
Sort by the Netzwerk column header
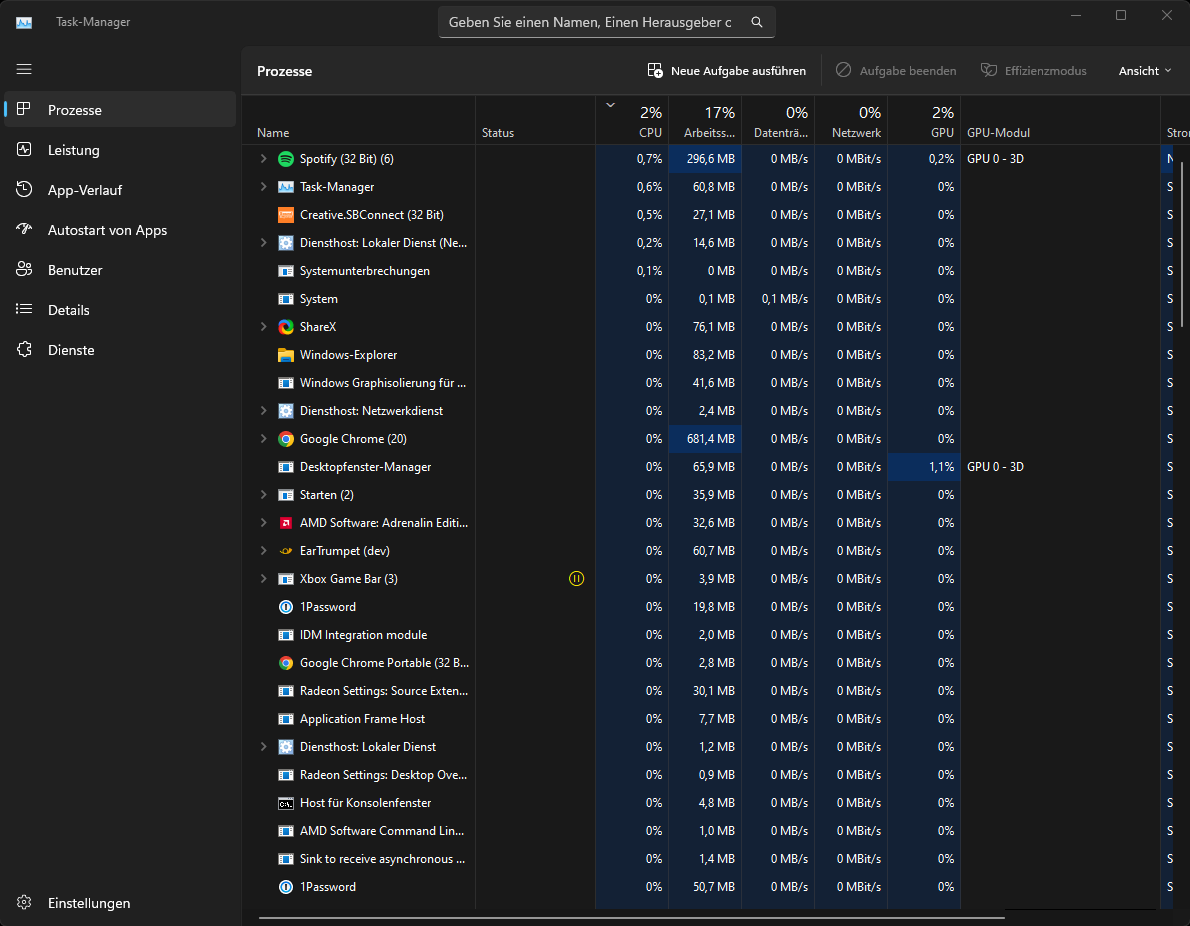(x=851, y=121)
